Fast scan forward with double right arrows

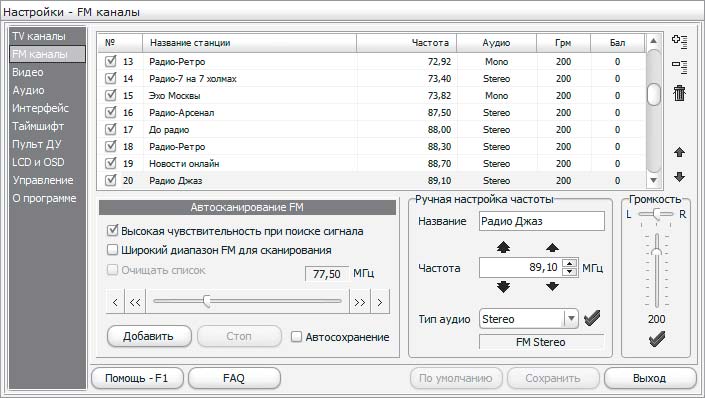[x=360, y=302]
